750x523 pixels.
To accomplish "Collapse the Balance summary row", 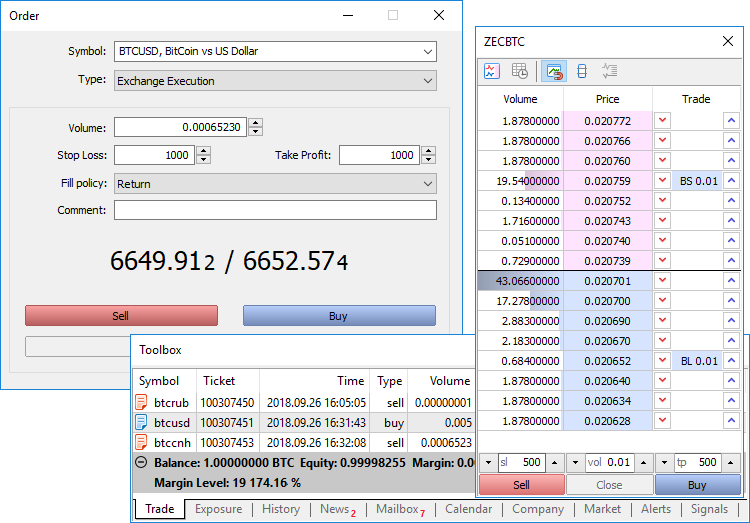I will (x=141, y=462).
